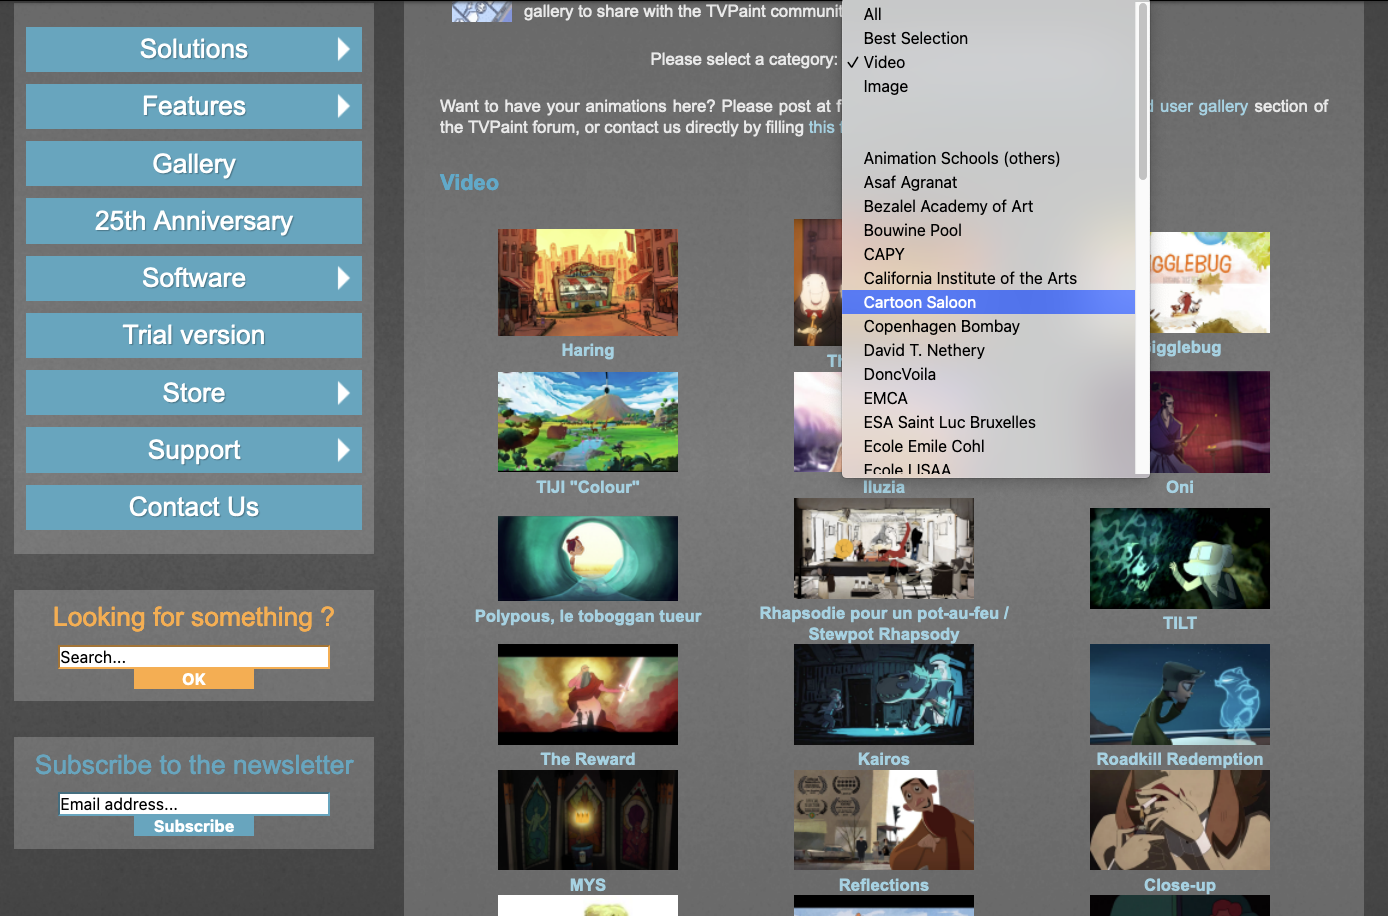This screenshot has height=916, width=1388.
Task: Open The Reward video thumbnail
Action: click(x=588, y=694)
